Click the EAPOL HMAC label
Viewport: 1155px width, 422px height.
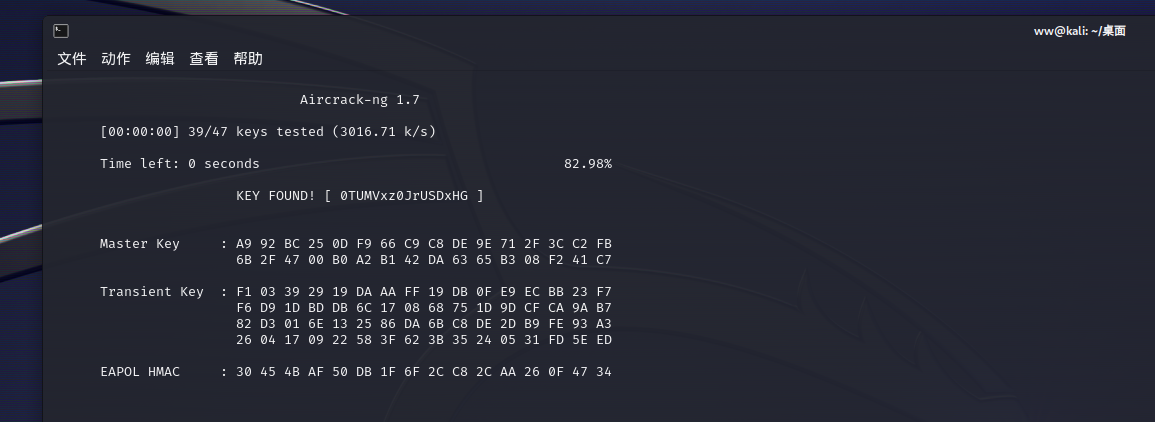click(140, 372)
